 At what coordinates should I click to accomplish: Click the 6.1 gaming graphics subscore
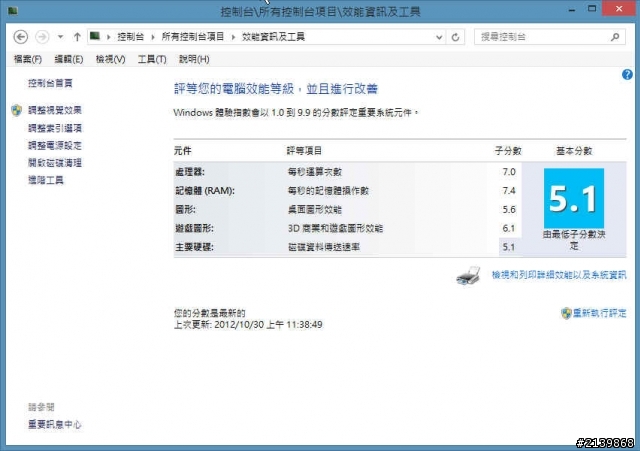coord(509,228)
